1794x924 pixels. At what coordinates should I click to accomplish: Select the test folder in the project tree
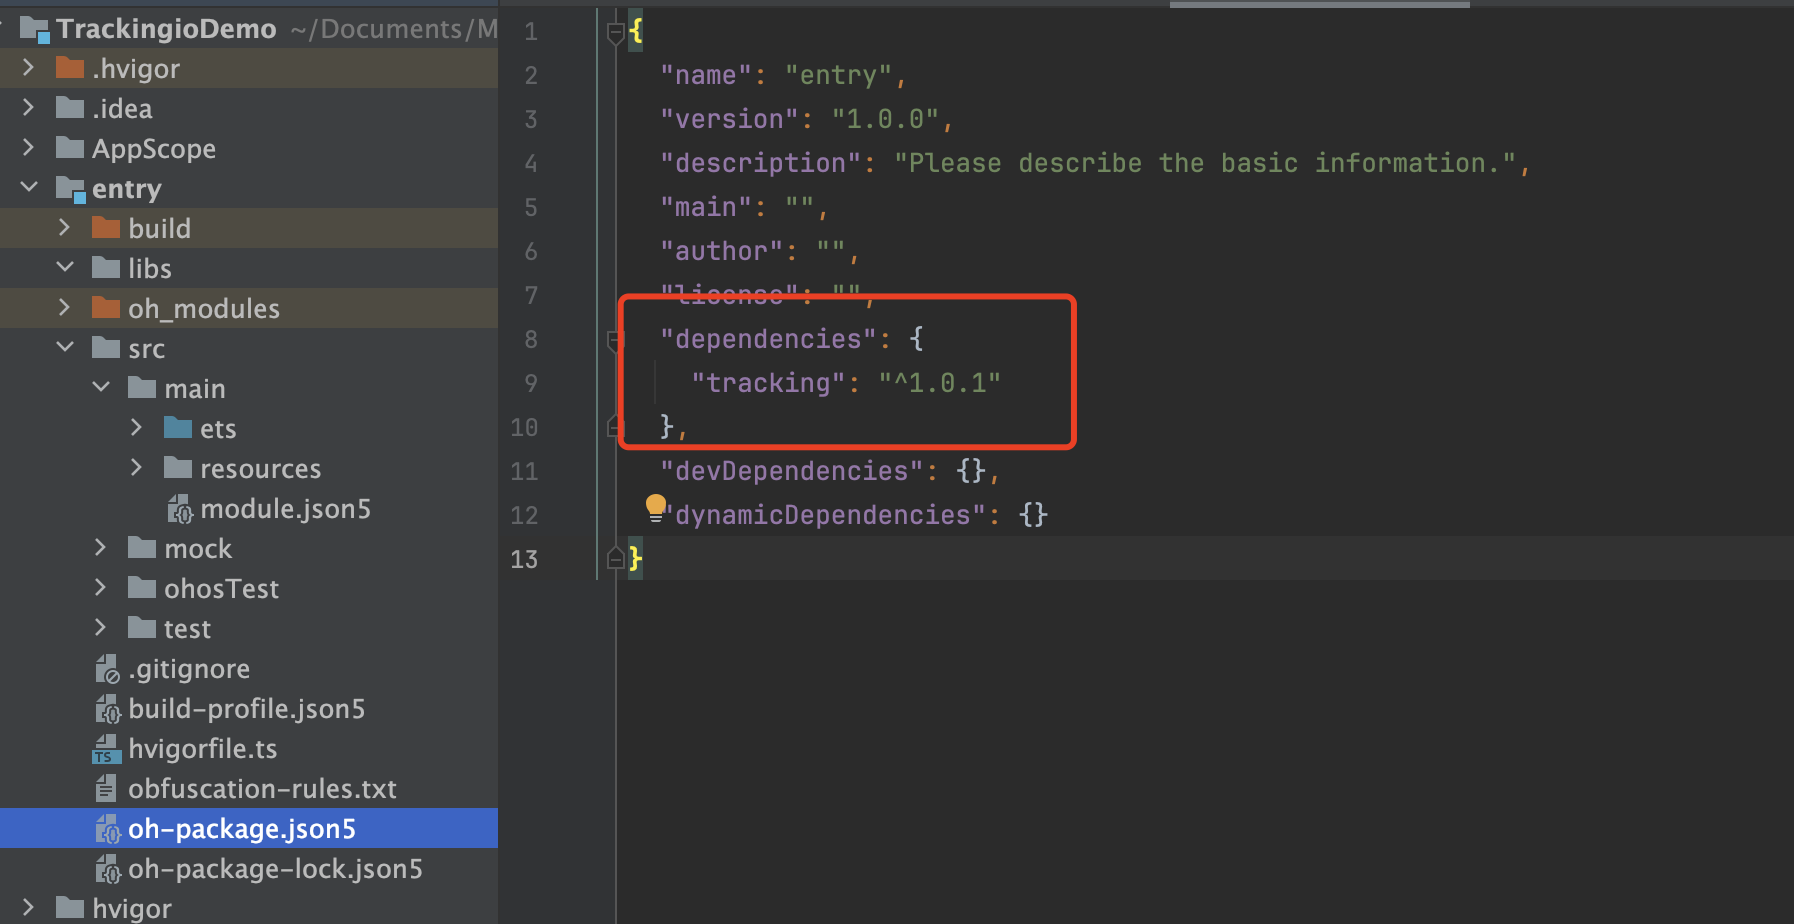click(x=186, y=627)
